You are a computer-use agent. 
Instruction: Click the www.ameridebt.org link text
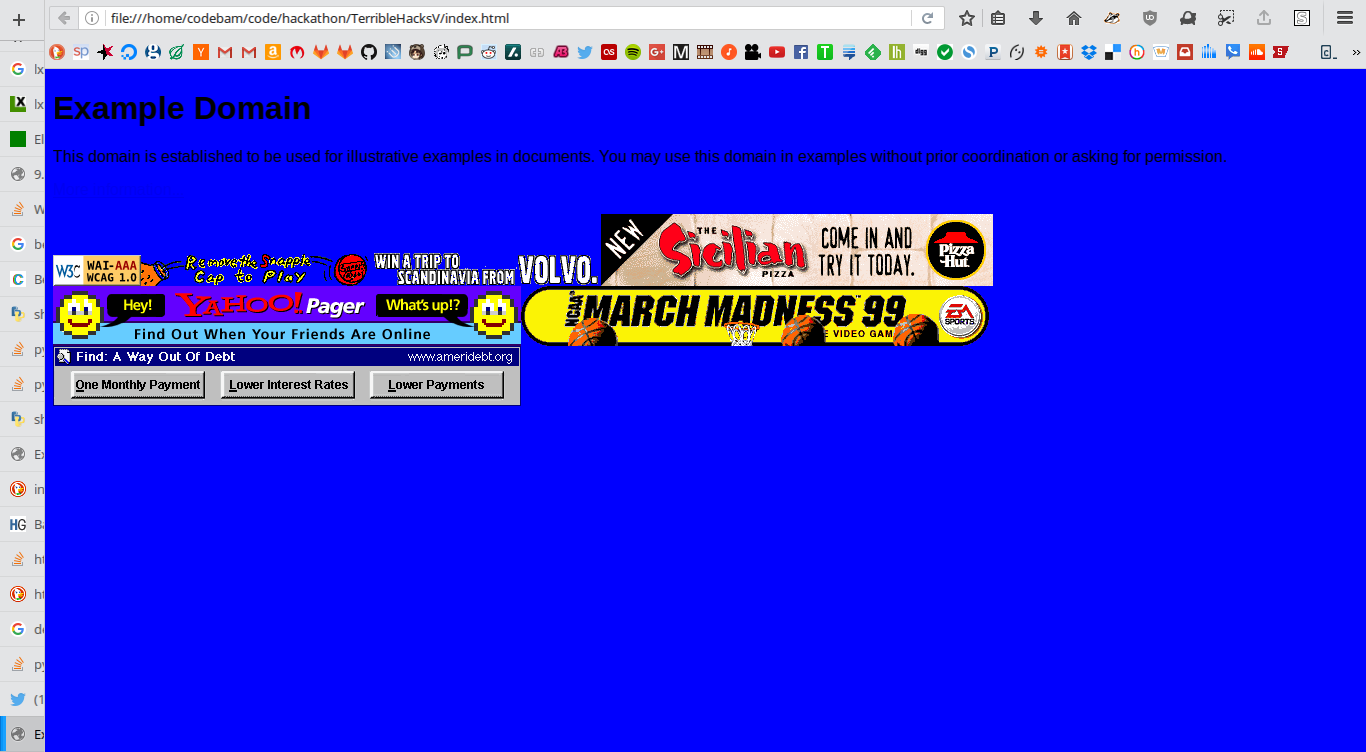pos(460,357)
